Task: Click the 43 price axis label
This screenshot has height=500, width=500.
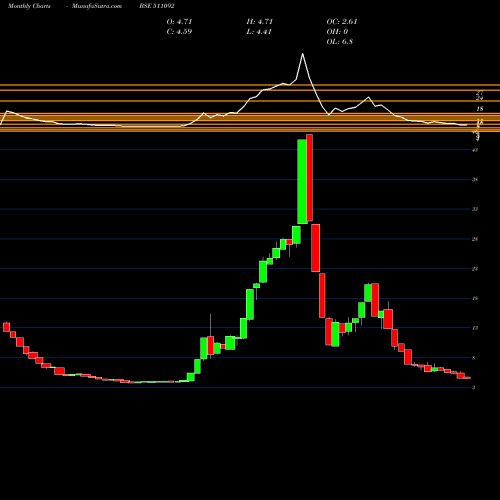Action: [x=475, y=150]
